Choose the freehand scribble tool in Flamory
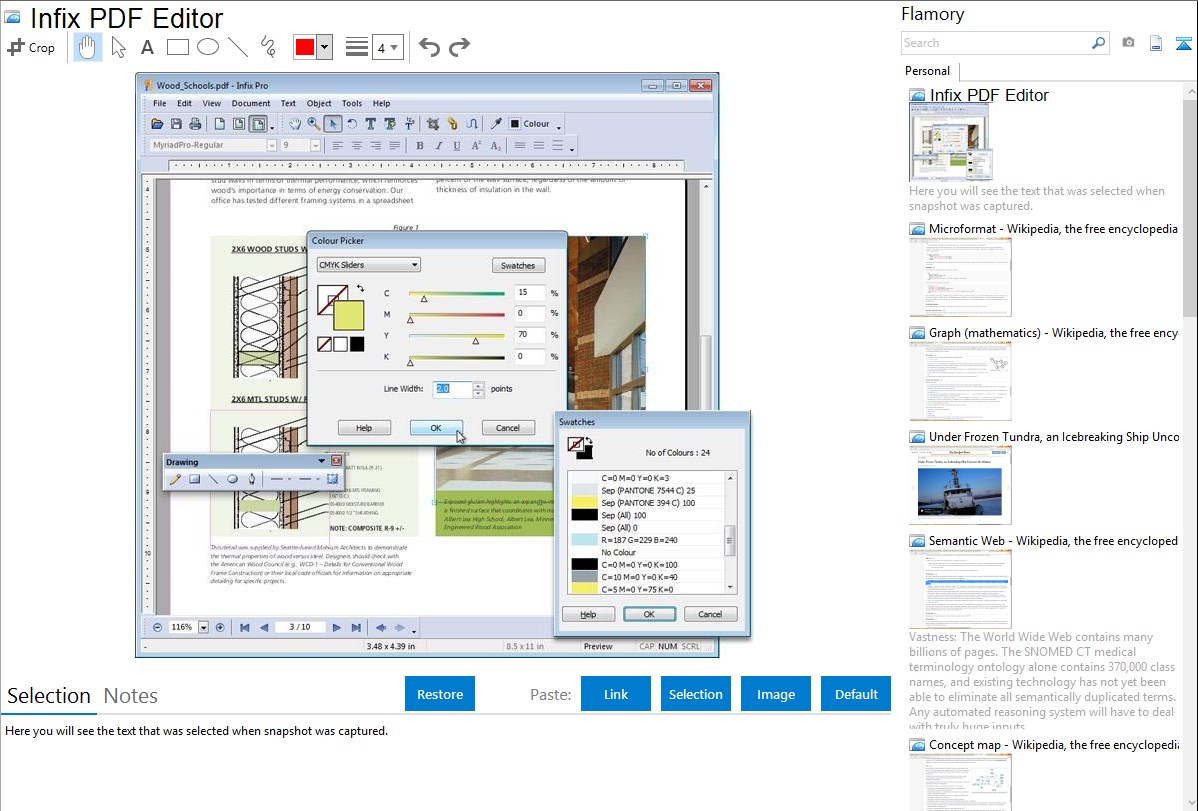This screenshot has height=811, width=1198. [x=268, y=47]
